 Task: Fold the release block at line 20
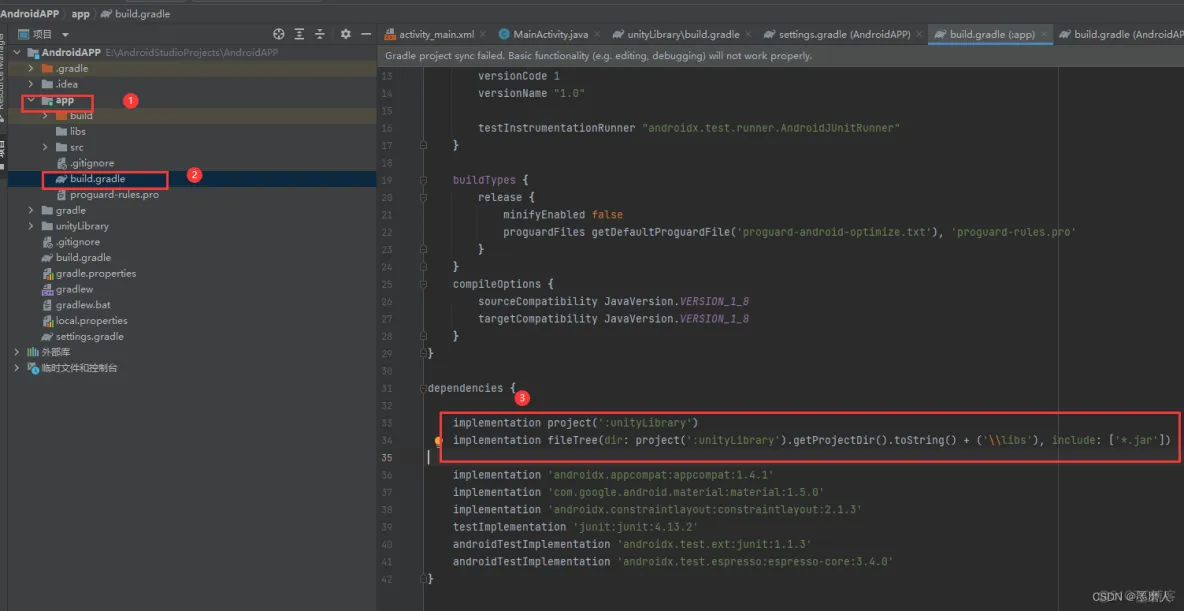tap(424, 198)
